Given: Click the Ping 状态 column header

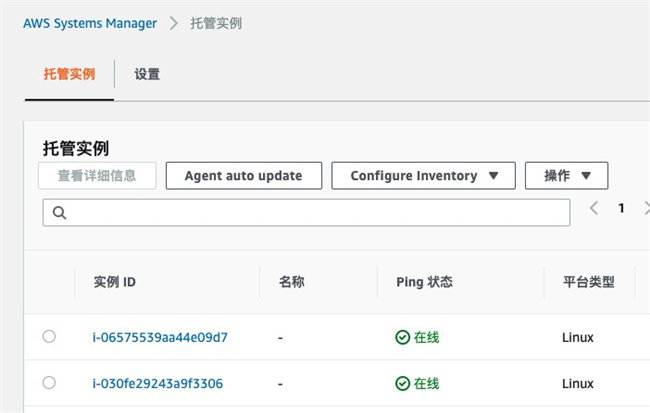Looking at the screenshot, I should click(424, 282).
